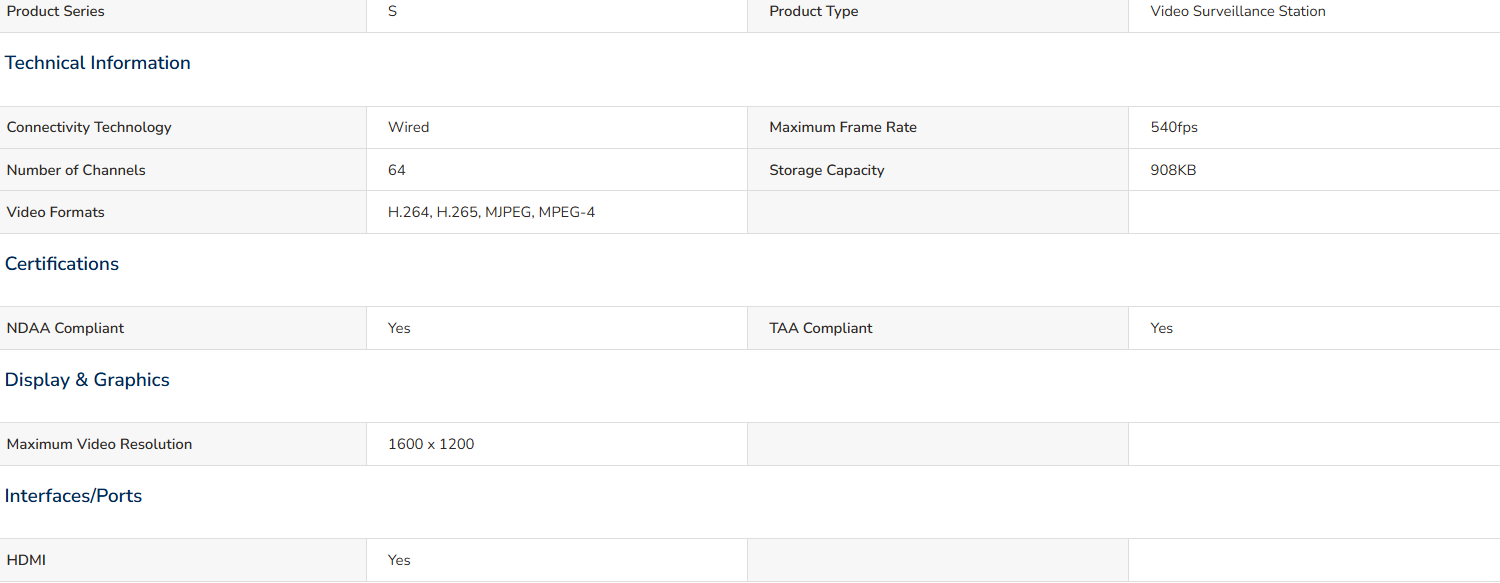Click the Video Surveillance Station value

coord(1238,11)
